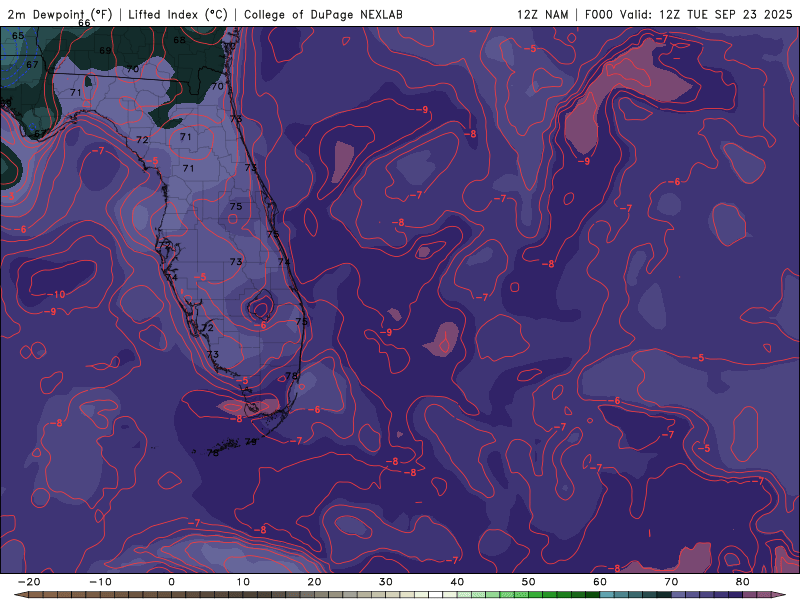Click the '79' dewpoint value over the Keys

[x=251, y=442]
